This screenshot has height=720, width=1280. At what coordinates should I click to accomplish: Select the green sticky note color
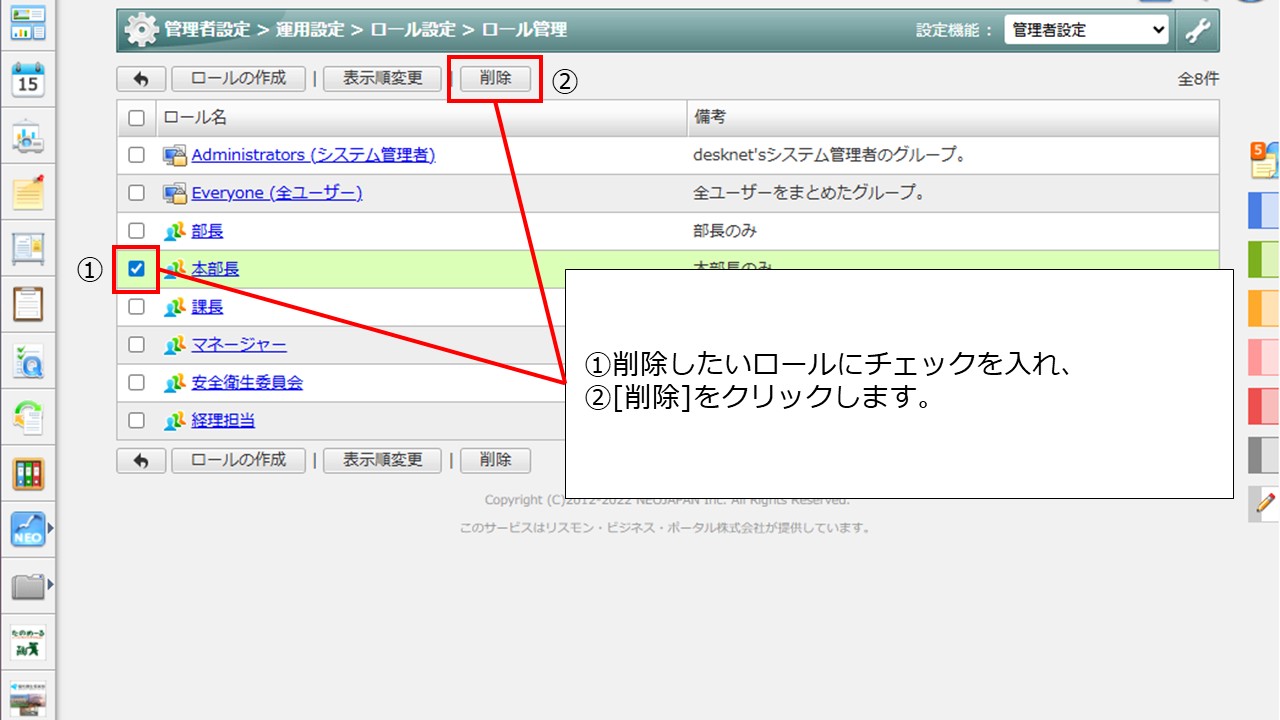[x=1264, y=259]
